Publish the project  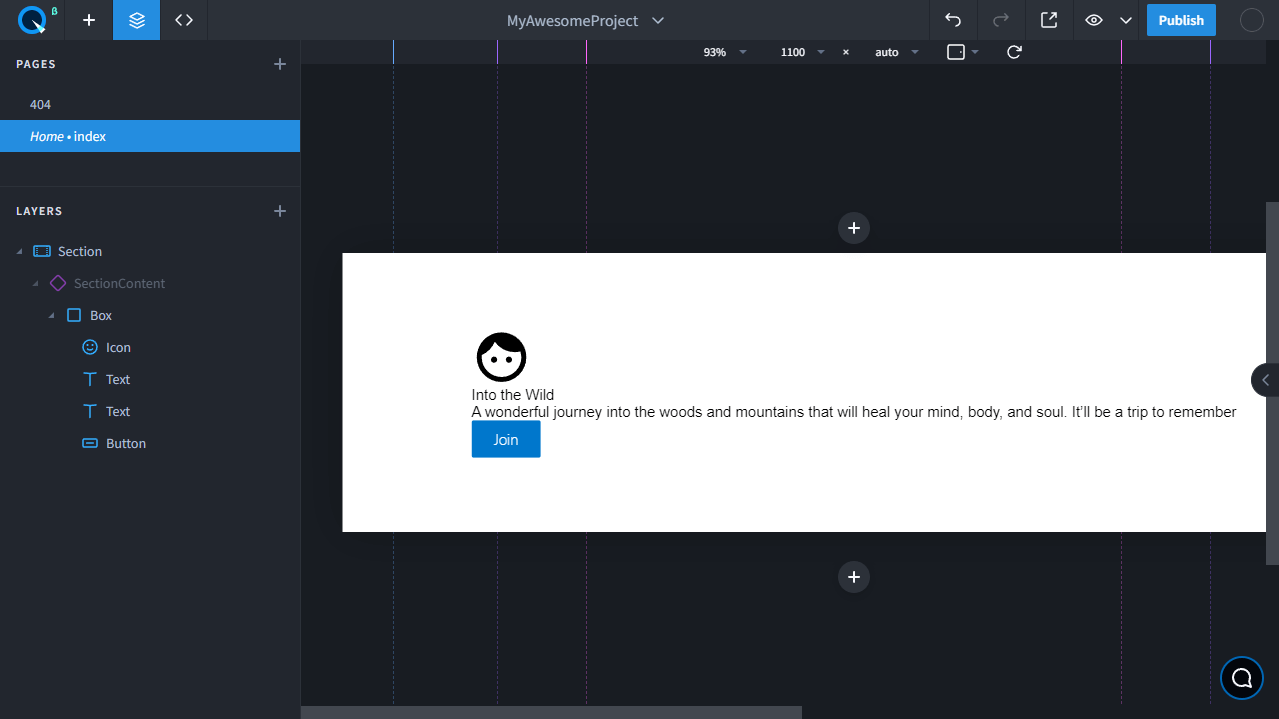pyautogui.click(x=1181, y=20)
